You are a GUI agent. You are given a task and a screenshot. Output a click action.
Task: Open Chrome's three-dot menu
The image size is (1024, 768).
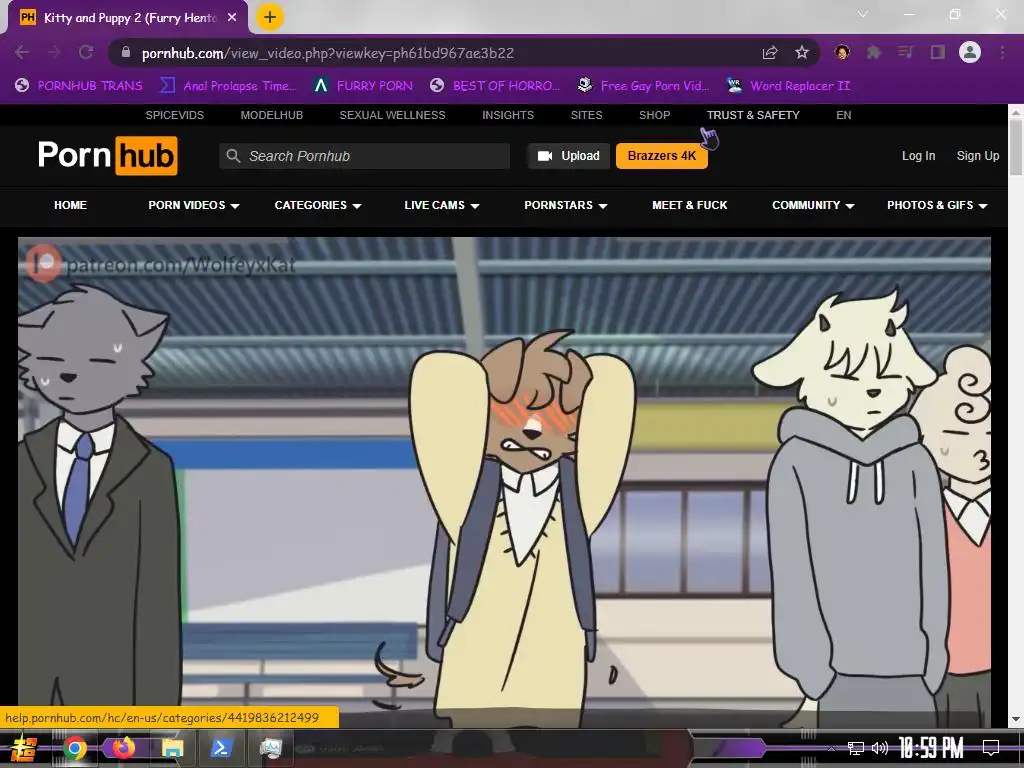pyautogui.click(x=1002, y=53)
